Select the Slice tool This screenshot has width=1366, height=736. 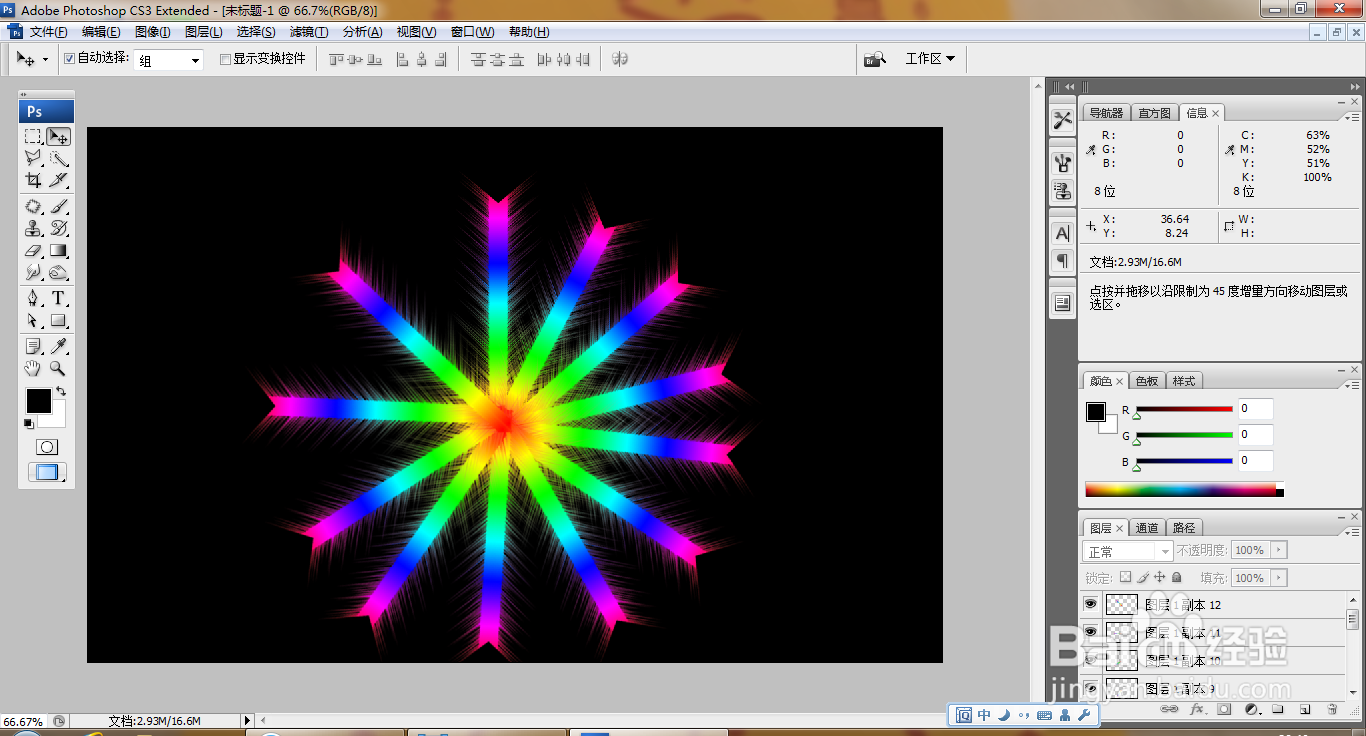click(59, 180)
